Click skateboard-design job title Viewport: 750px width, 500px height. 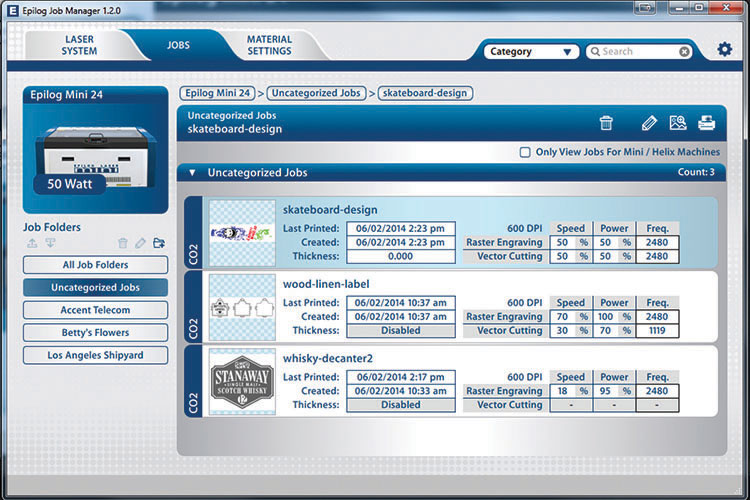330,210
